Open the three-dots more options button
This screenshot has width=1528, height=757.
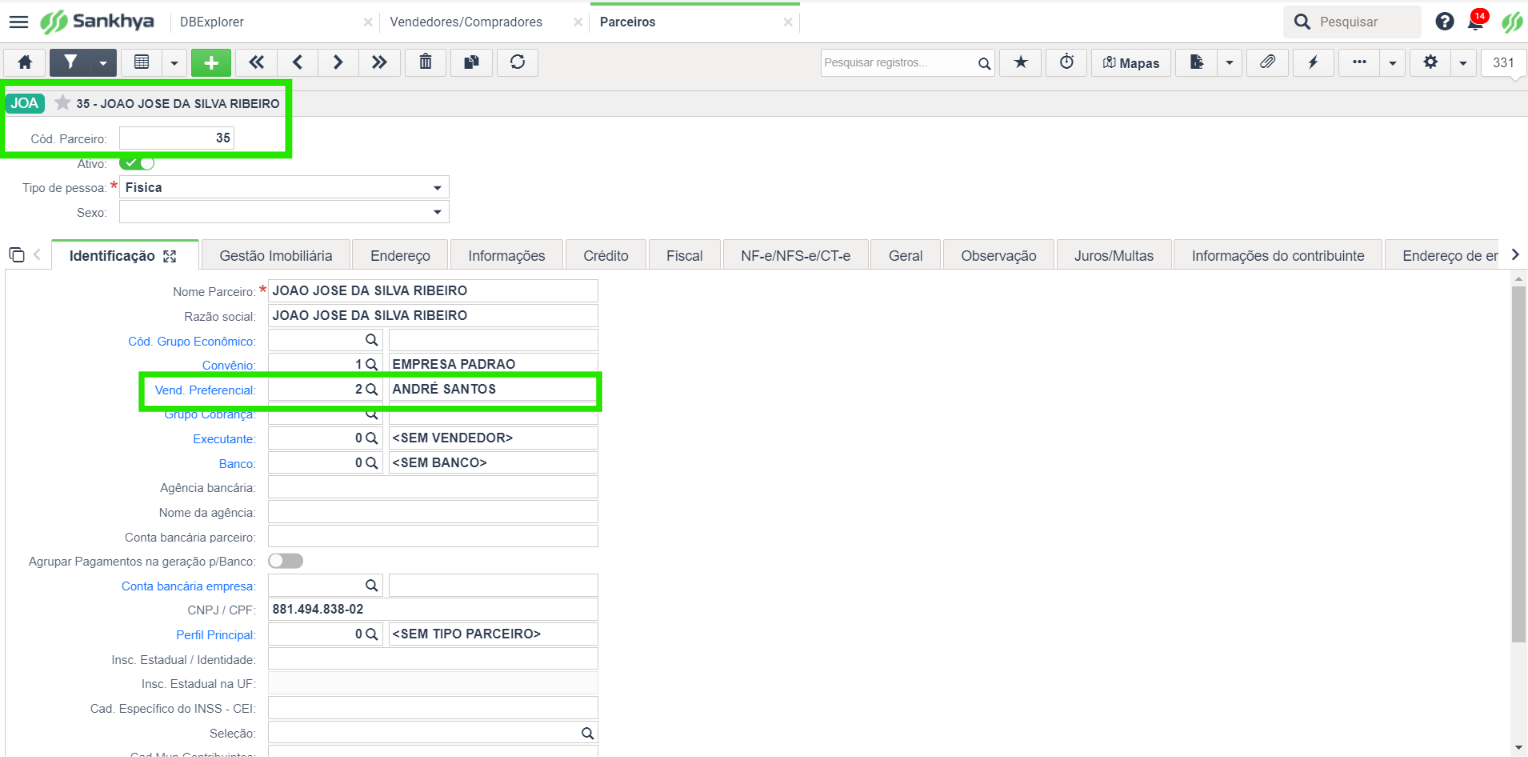(x=1359, y=62)
